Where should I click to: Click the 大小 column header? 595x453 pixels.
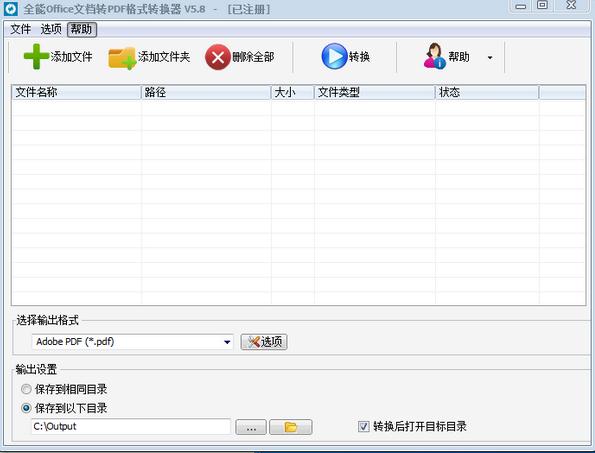click(293, 92)
